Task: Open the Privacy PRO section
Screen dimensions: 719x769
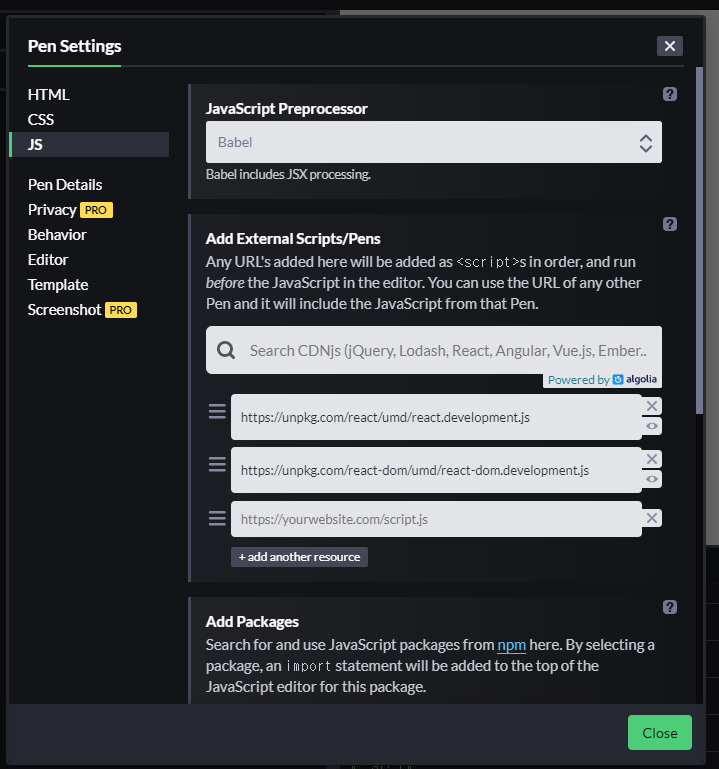Action: coord(70,209)
